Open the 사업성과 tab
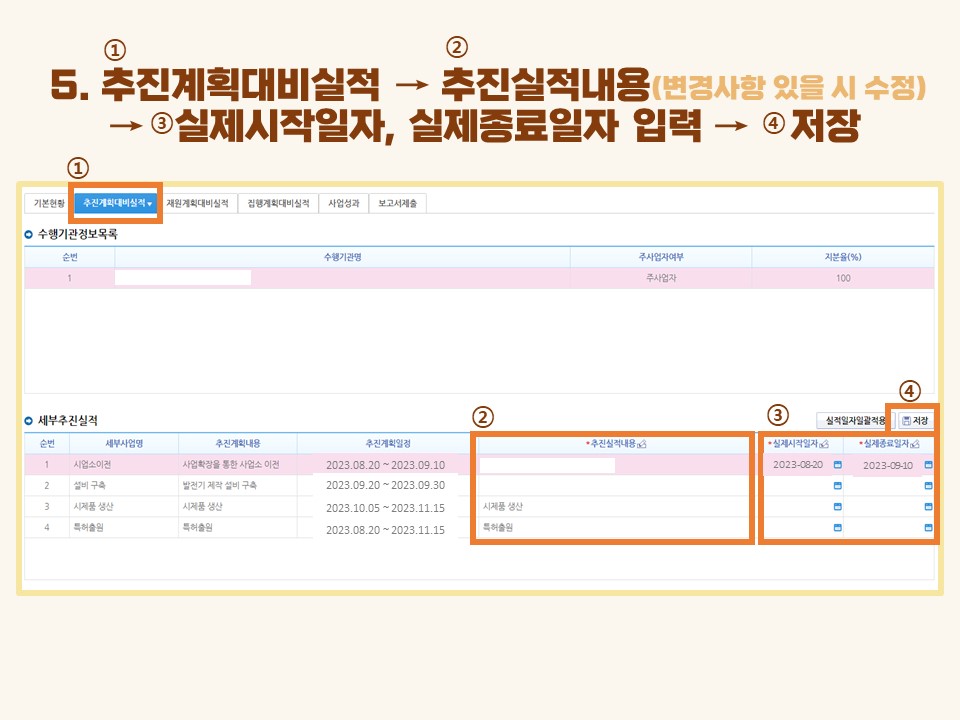Image resolution: width=960 pixels, height=720 pixels. click(343, 203)
